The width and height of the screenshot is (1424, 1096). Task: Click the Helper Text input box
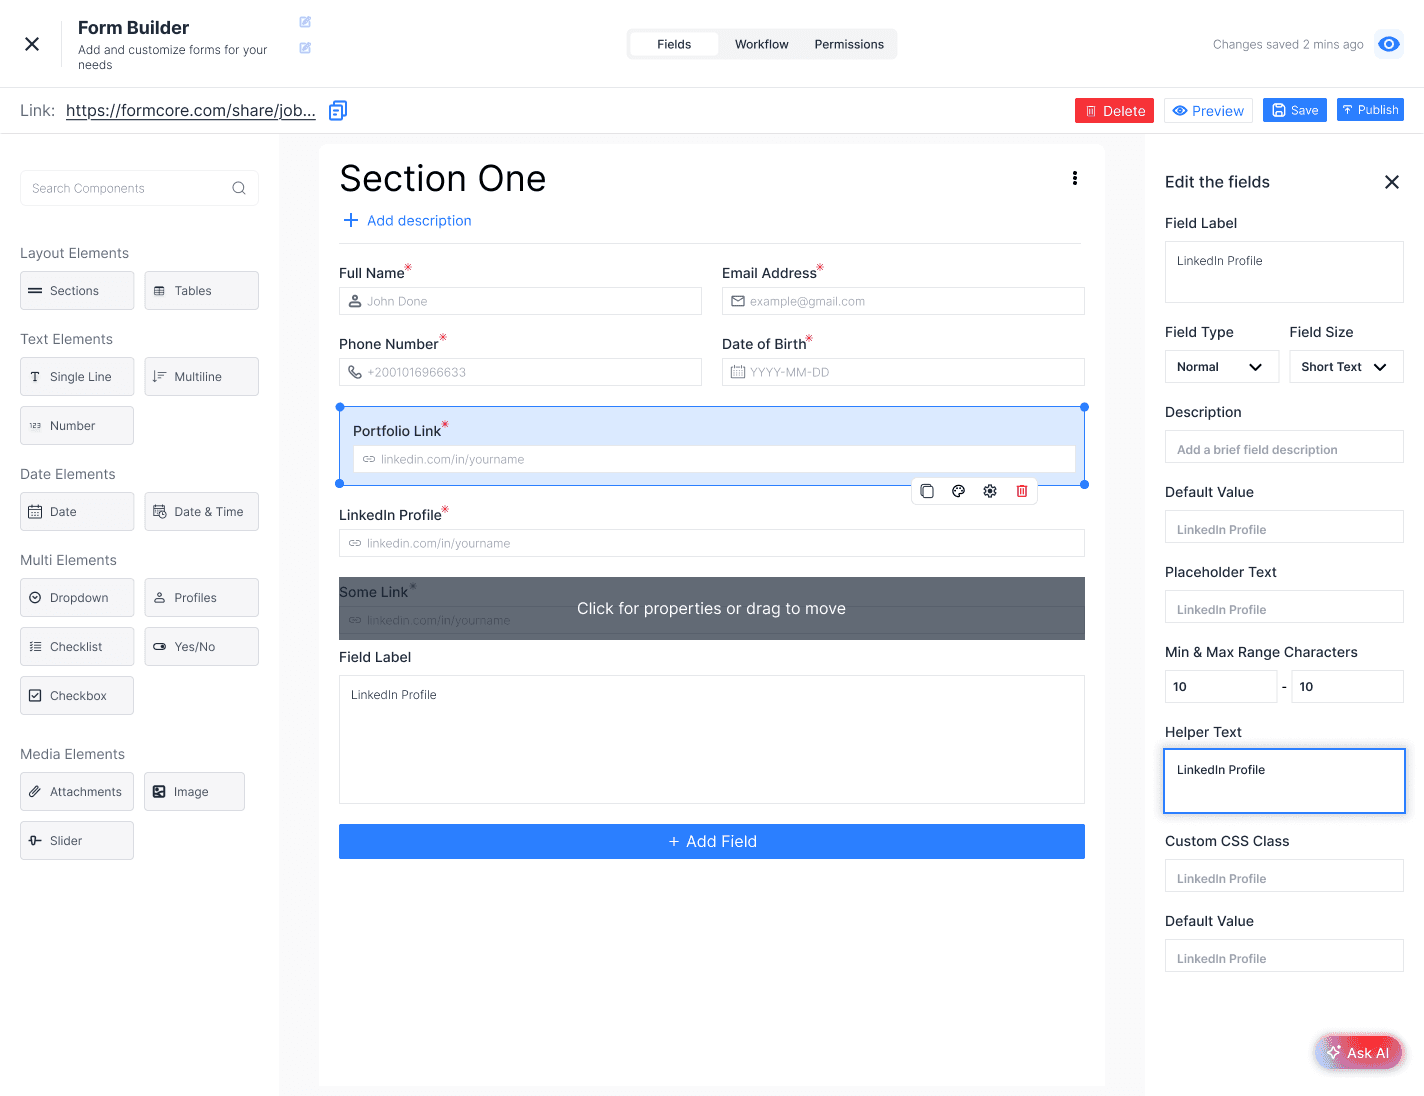coord(1284,781)
